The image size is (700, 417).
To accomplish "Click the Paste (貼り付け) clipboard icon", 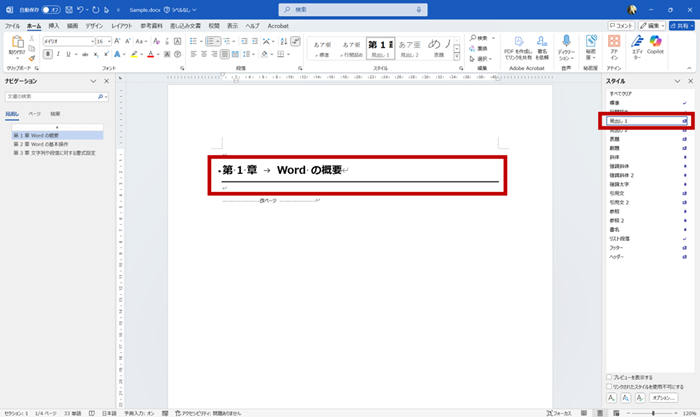I will (x=19, y=46).
